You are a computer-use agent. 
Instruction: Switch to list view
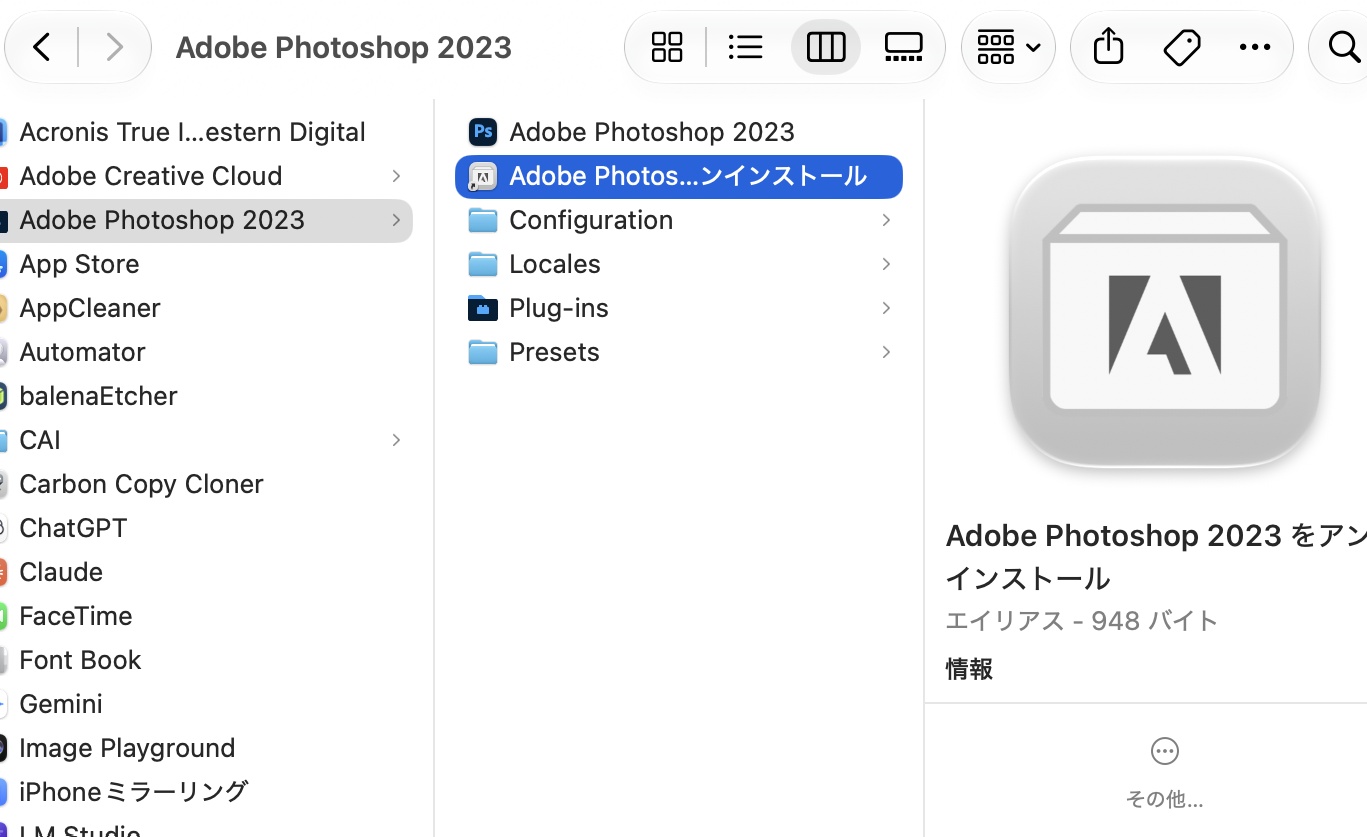click(745, 47)
